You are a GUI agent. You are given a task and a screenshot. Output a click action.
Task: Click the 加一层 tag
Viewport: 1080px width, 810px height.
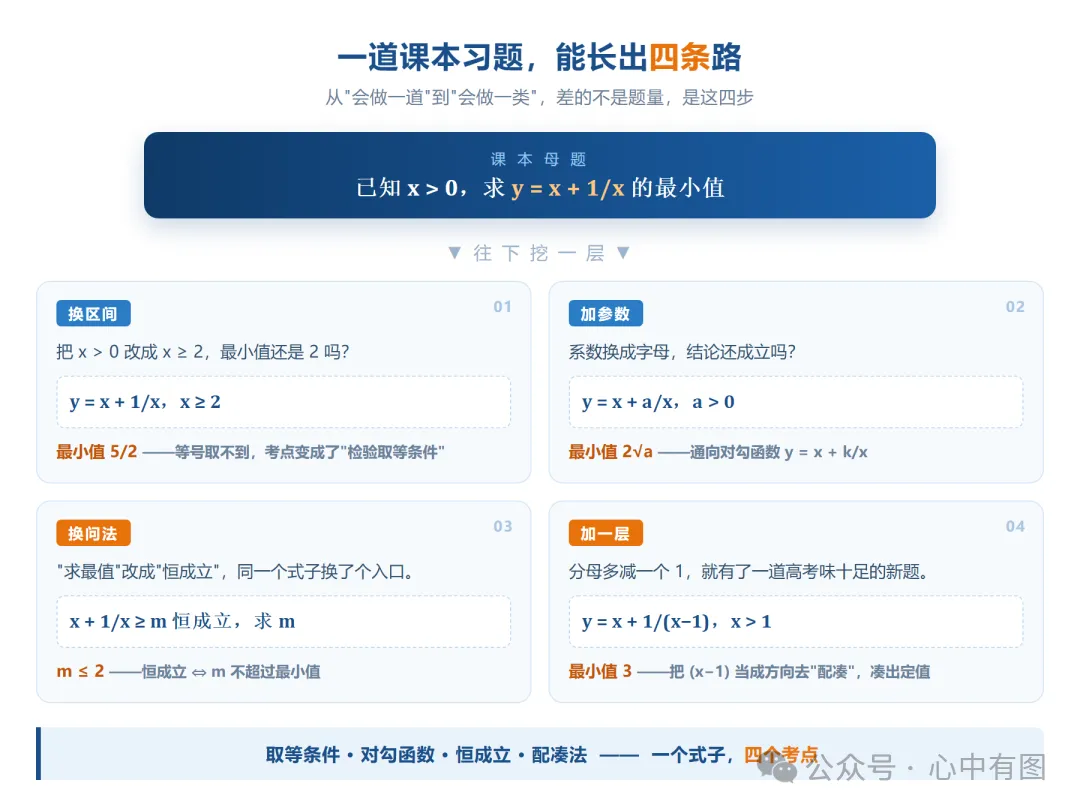coord(605,533)
